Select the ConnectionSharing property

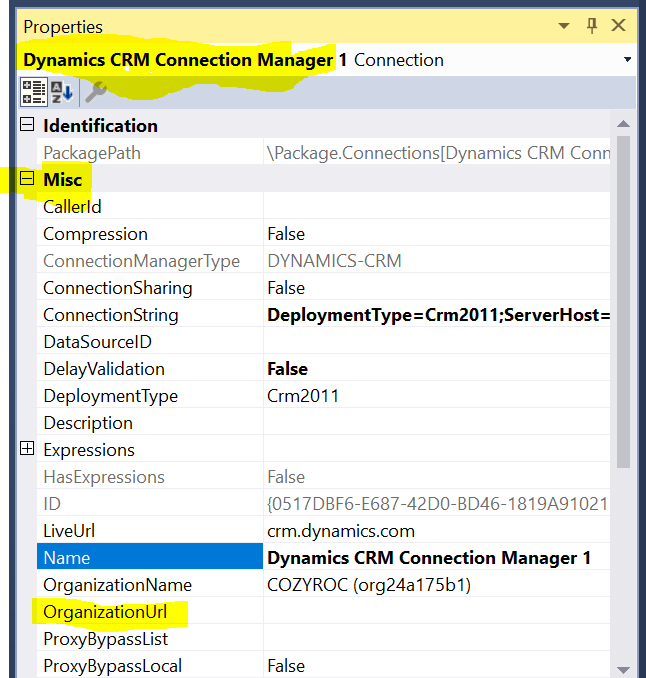point(150,288)
